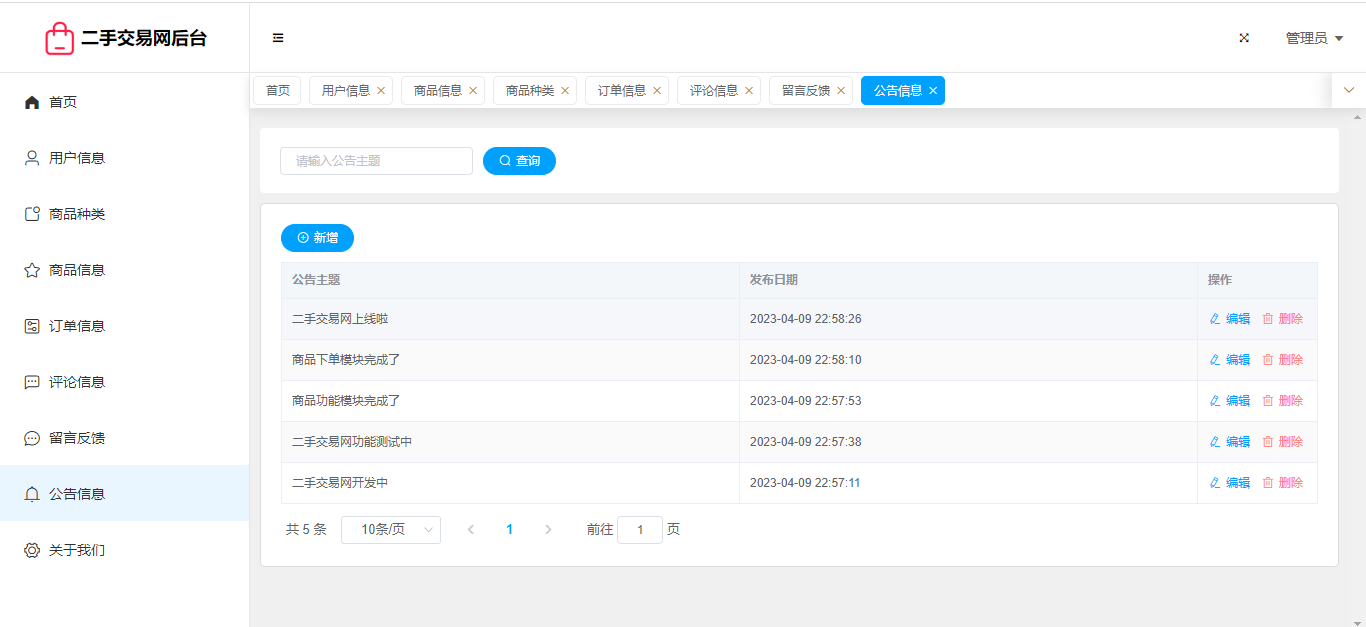The height and width of the screenshot is (627, 1366).
Task: Select 商品信息 star icon in sidebar
Action: (32, 270)
